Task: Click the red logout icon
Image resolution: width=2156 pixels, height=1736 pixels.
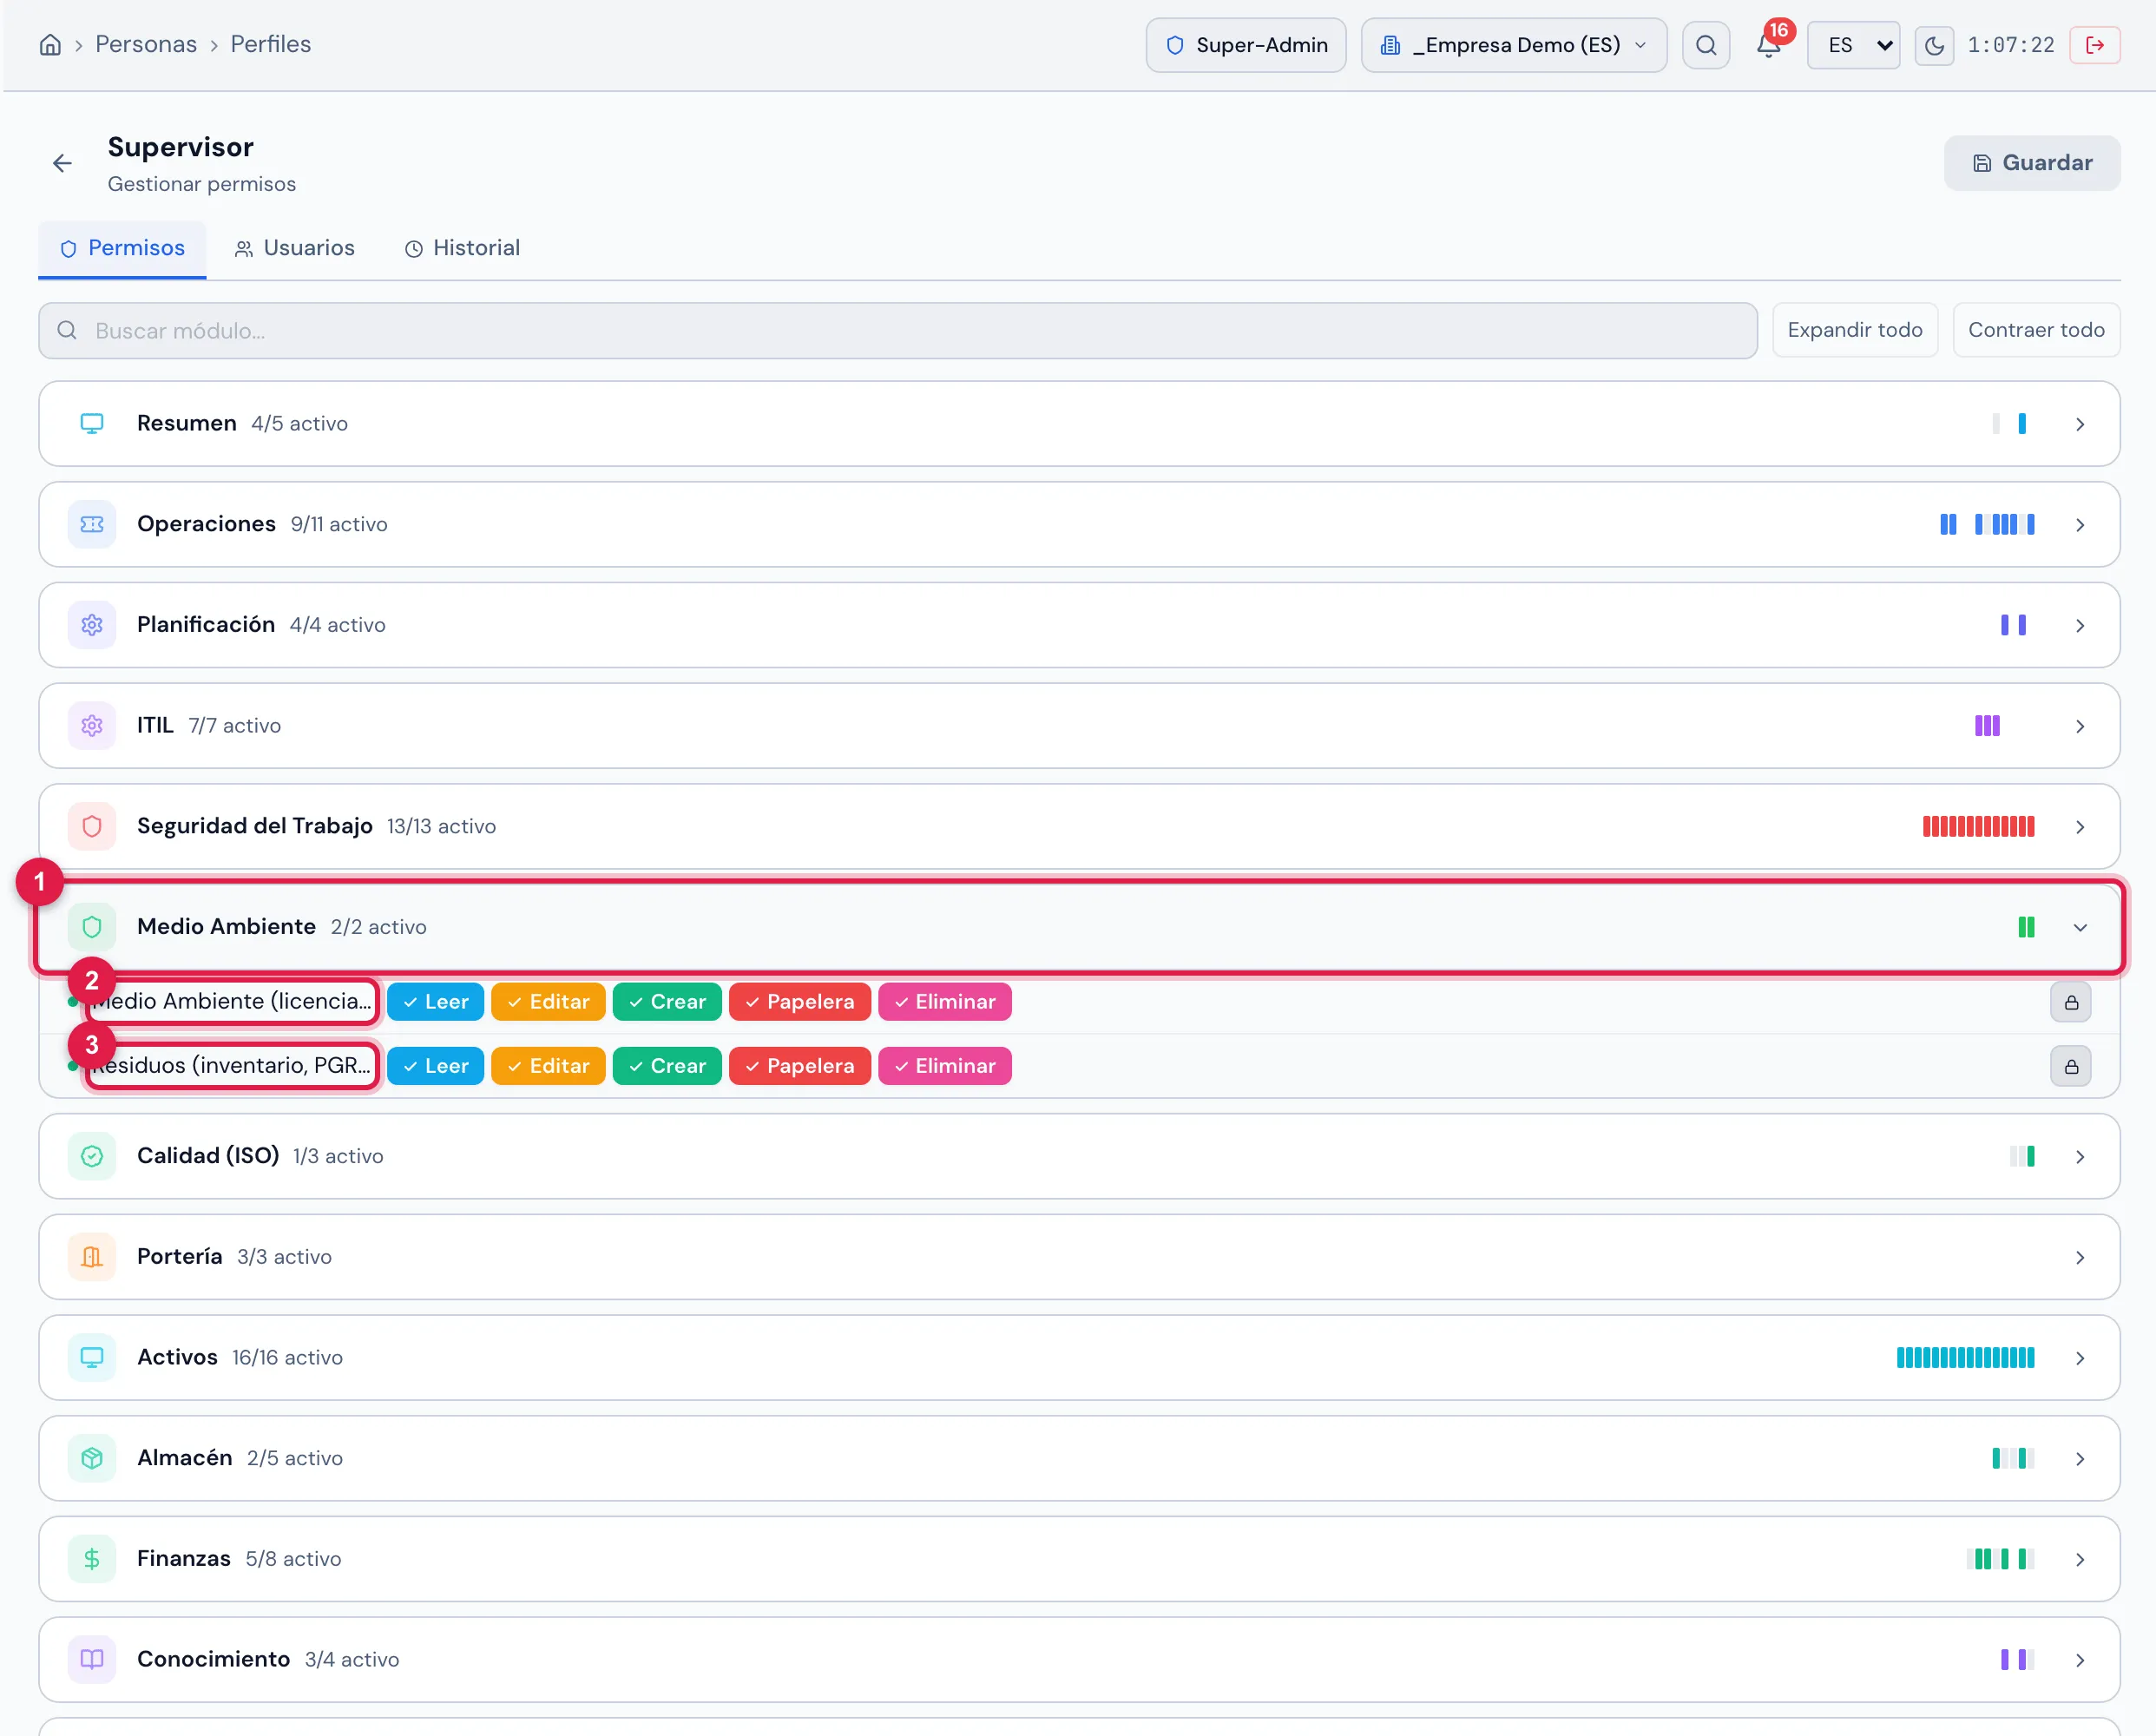Action: click(2095, 45)
